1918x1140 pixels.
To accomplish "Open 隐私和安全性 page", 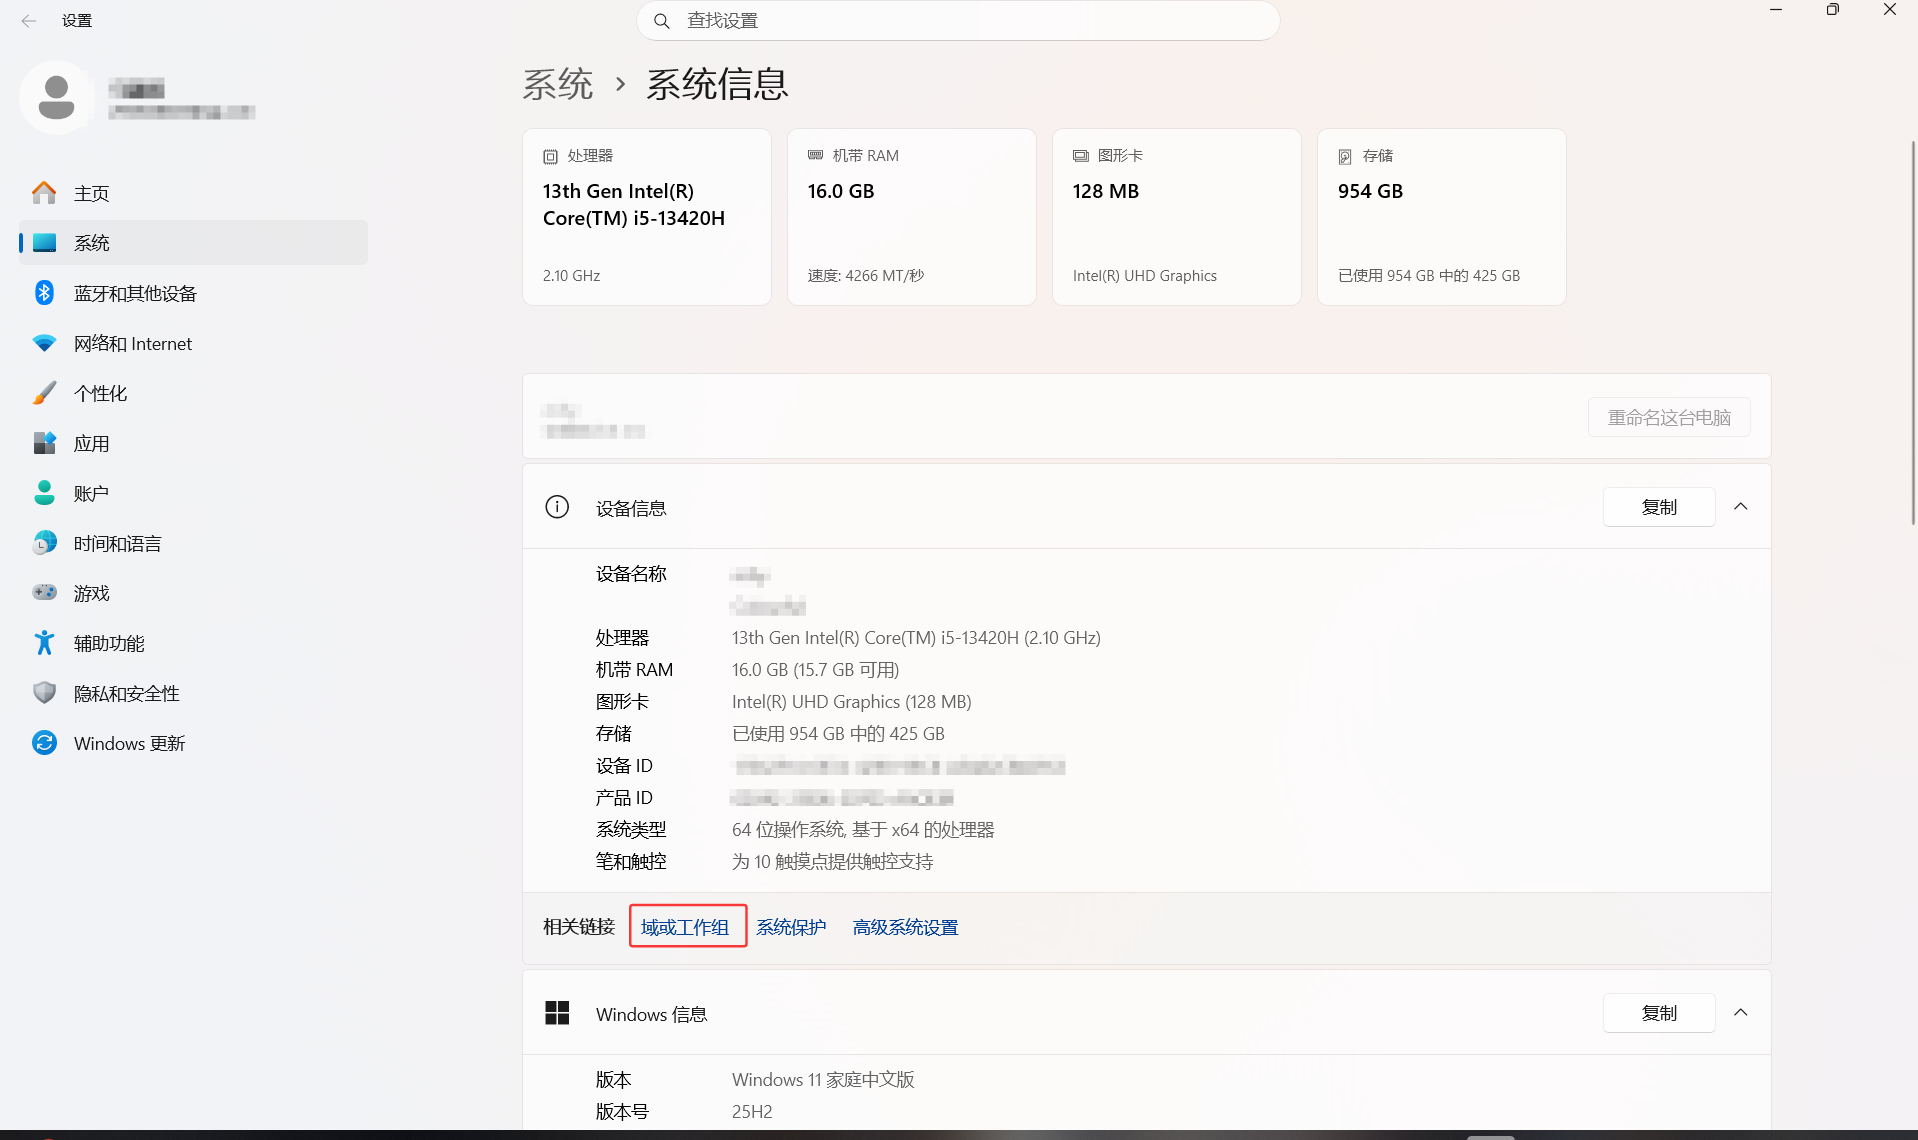I will pos(193,693).
